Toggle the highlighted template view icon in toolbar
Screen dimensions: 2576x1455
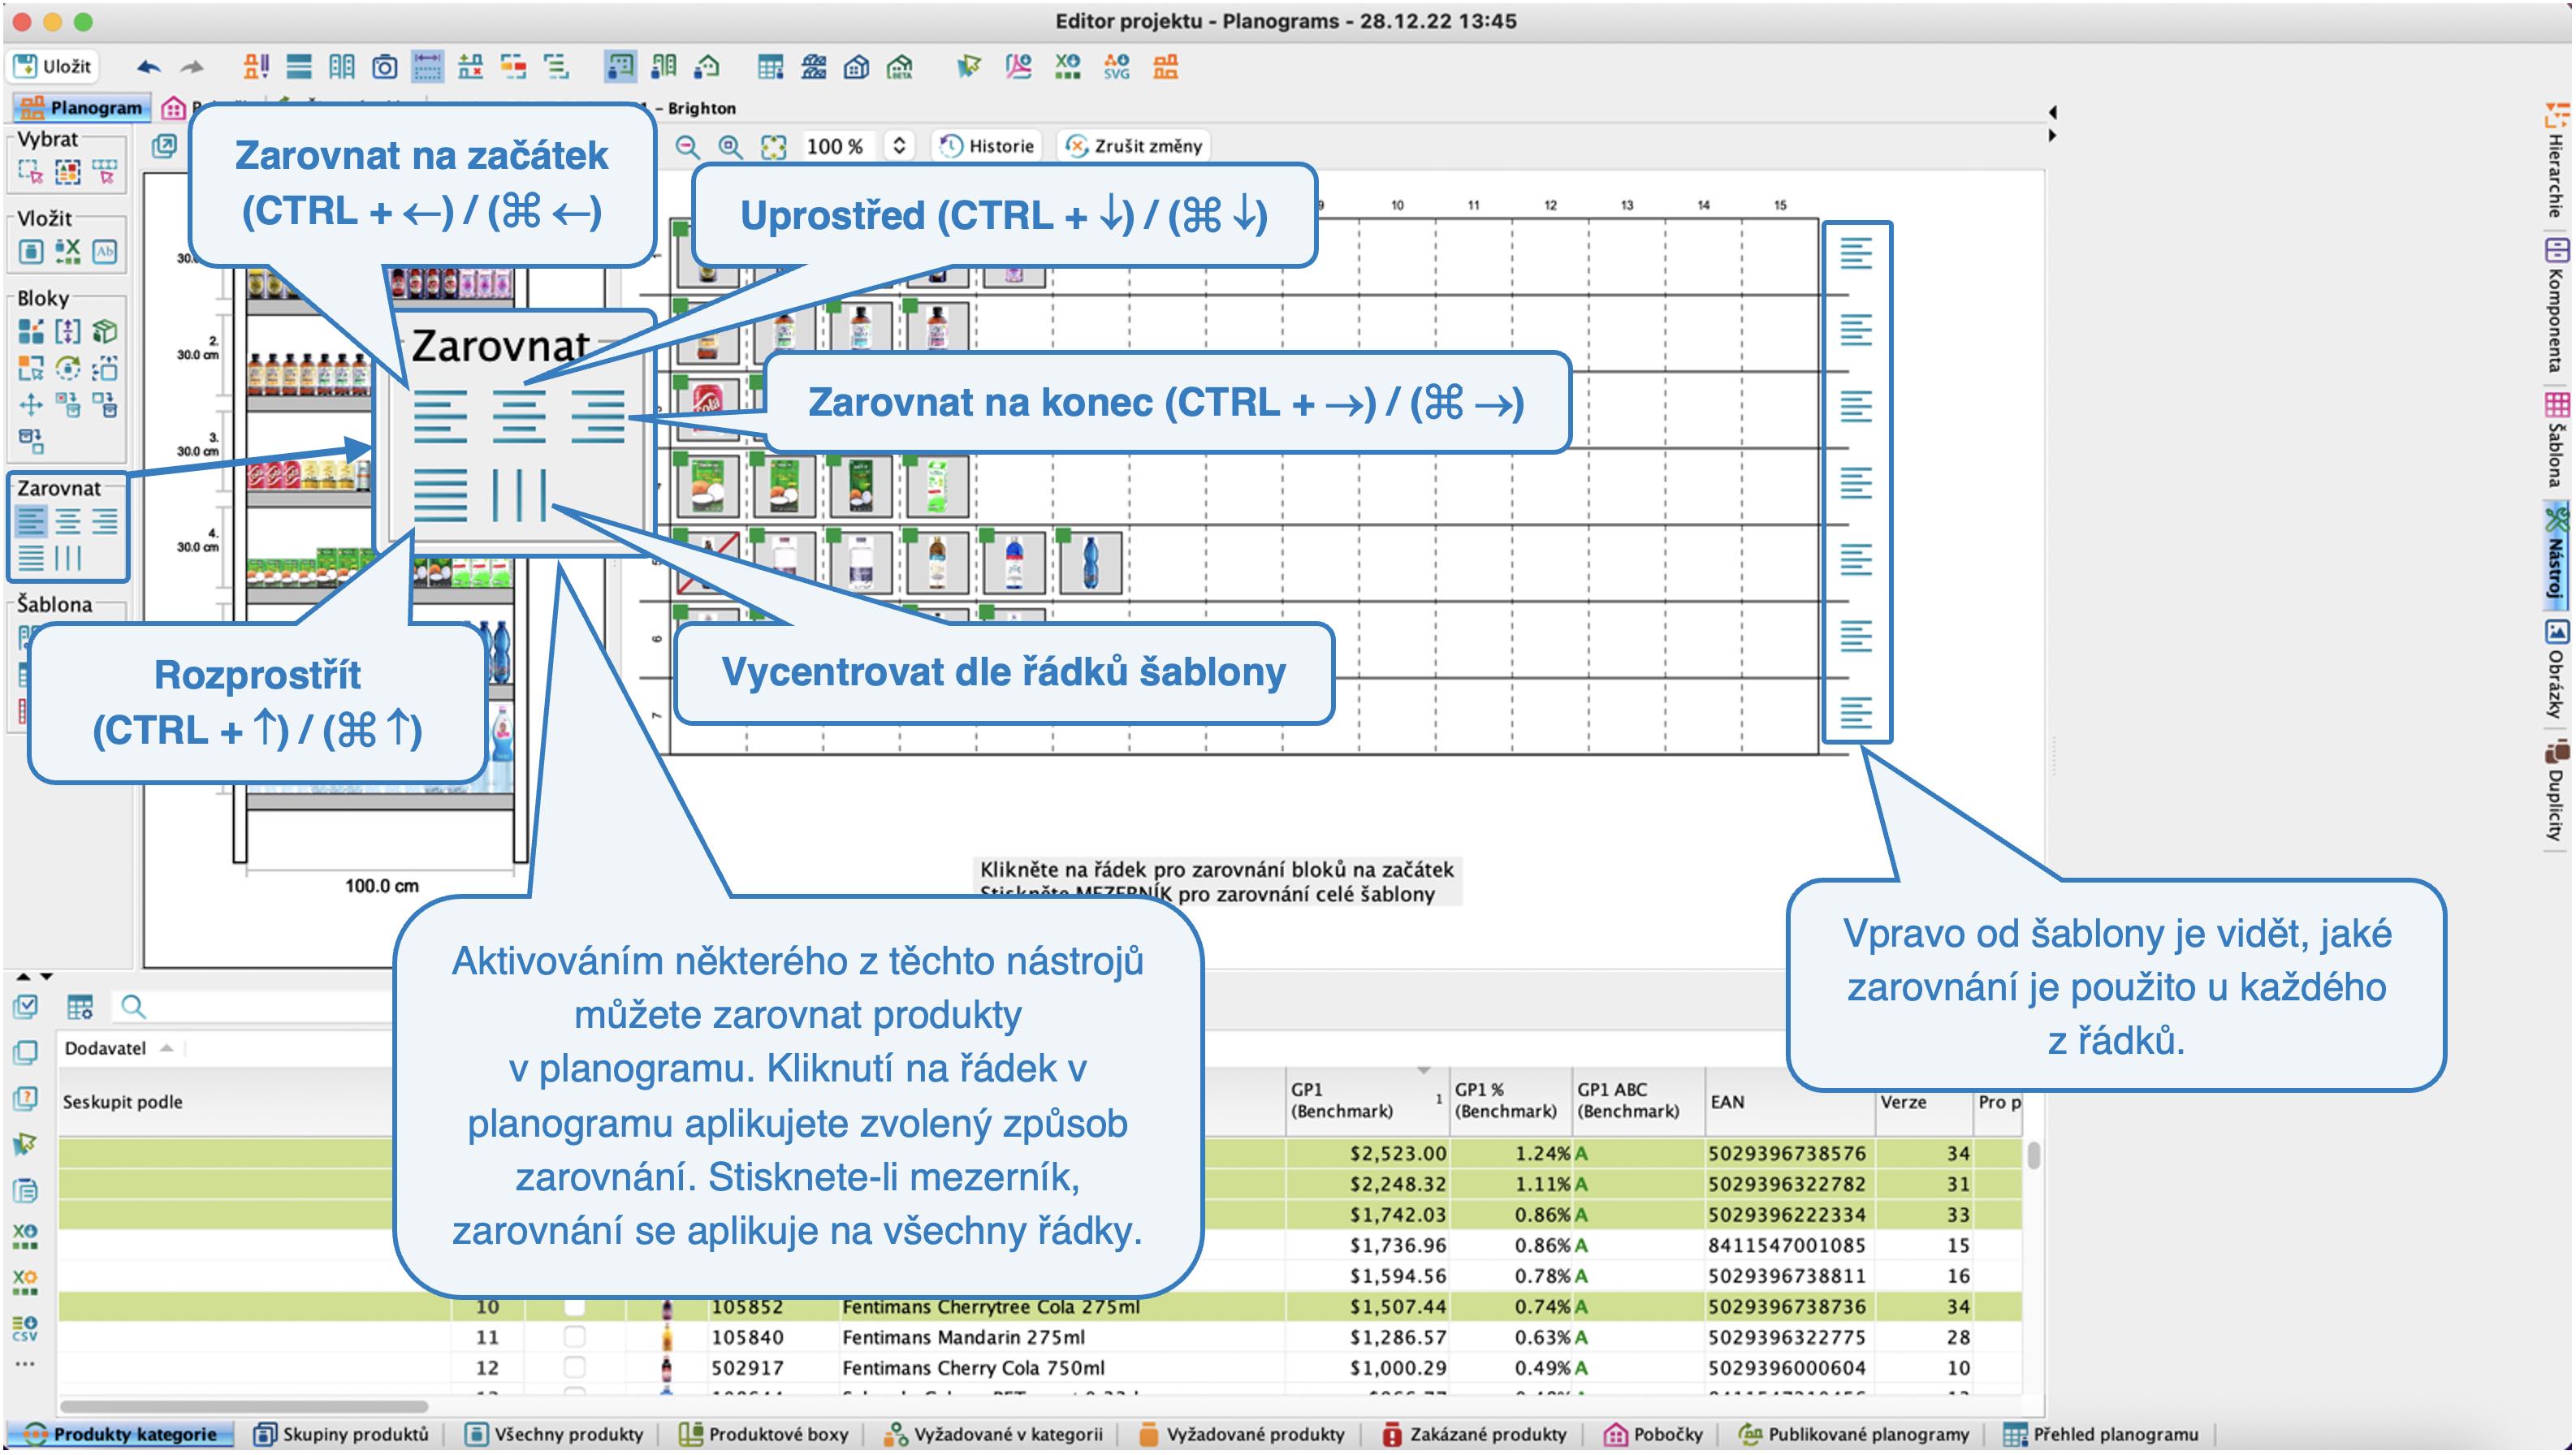620,67
